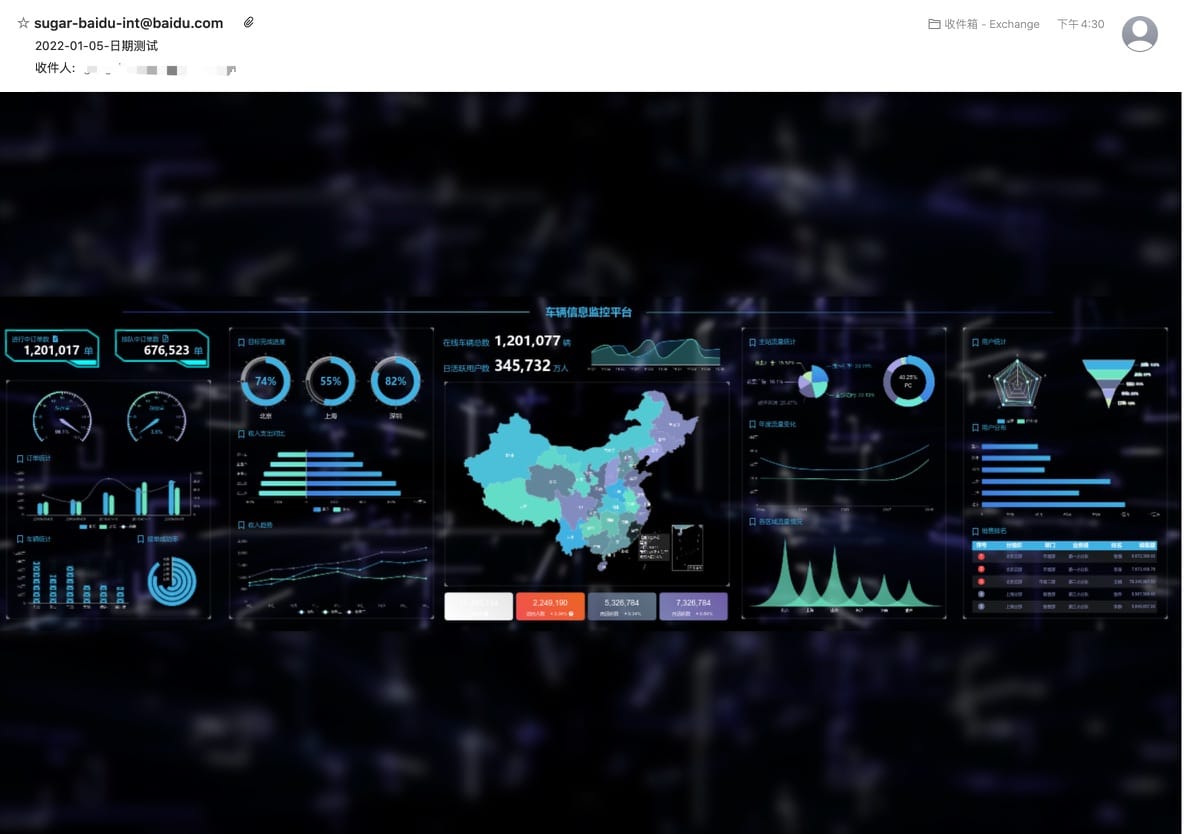Star the email from sugar-baidu-int
The image size is (1187, 834).
(23, 23)
